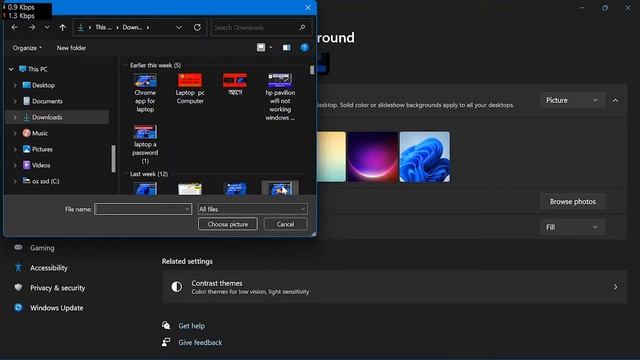The height and width of the screenshot is (360, 640).
Task: Collapse the This PC tree node
Action: point(11,69)
